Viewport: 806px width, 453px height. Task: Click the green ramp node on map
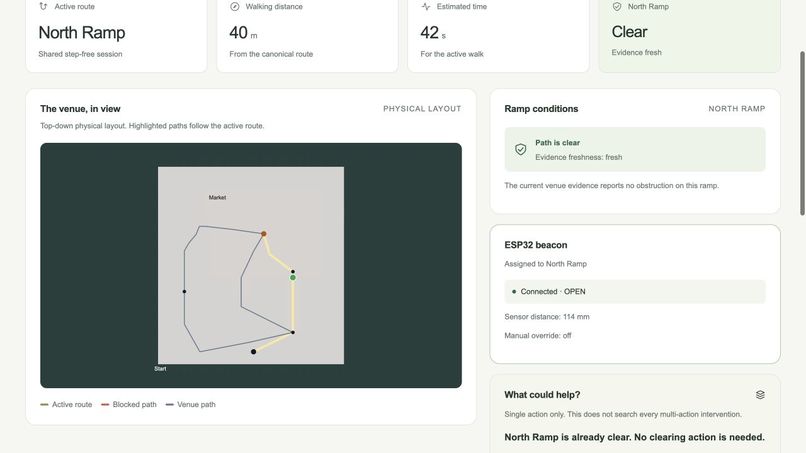292,278
